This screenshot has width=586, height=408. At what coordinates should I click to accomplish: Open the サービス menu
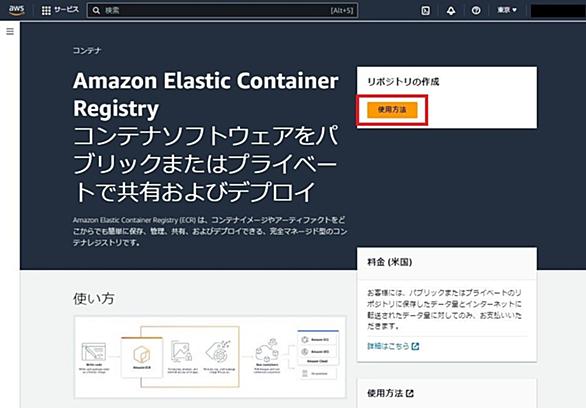click(x=67, y=10)
